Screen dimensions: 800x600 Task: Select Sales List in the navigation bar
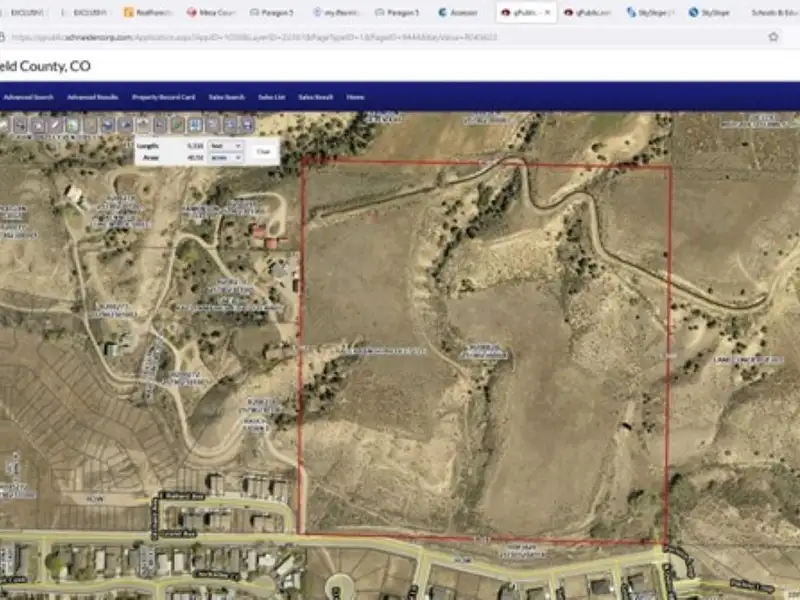pos(272,97)
